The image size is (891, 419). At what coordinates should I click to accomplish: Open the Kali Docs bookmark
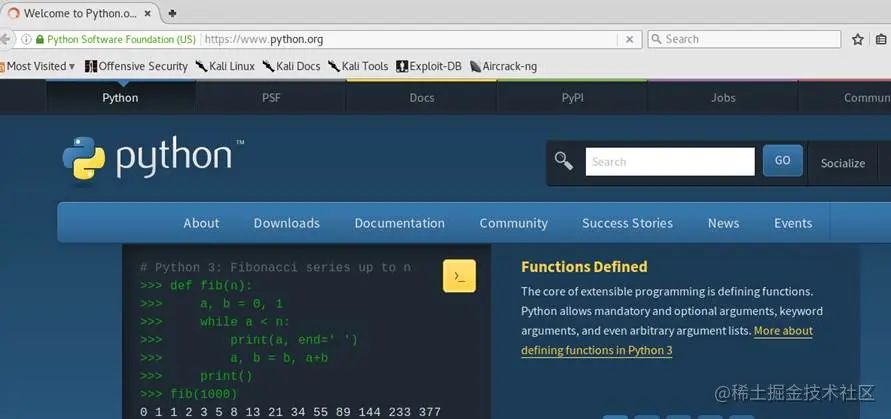pyautogui.click(x=292, y=66)
